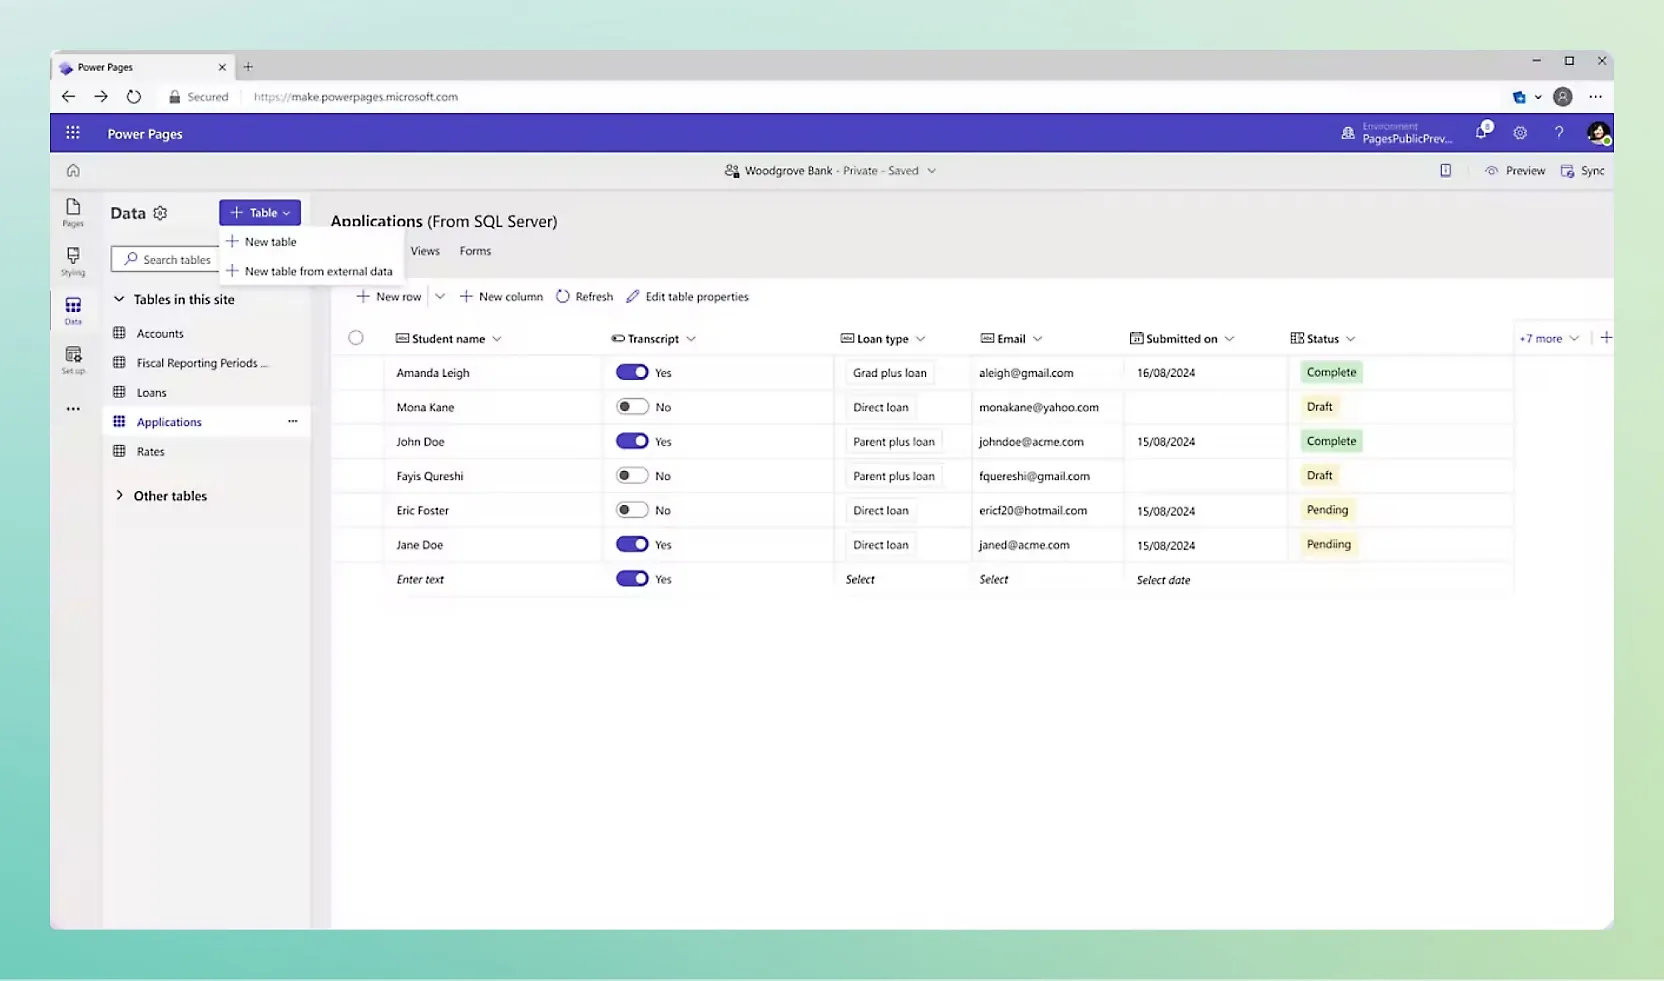This screenshot has height=981, width=1664.
Task: Open the +7 more columns dropdown
Action: tap(1548, 339)
